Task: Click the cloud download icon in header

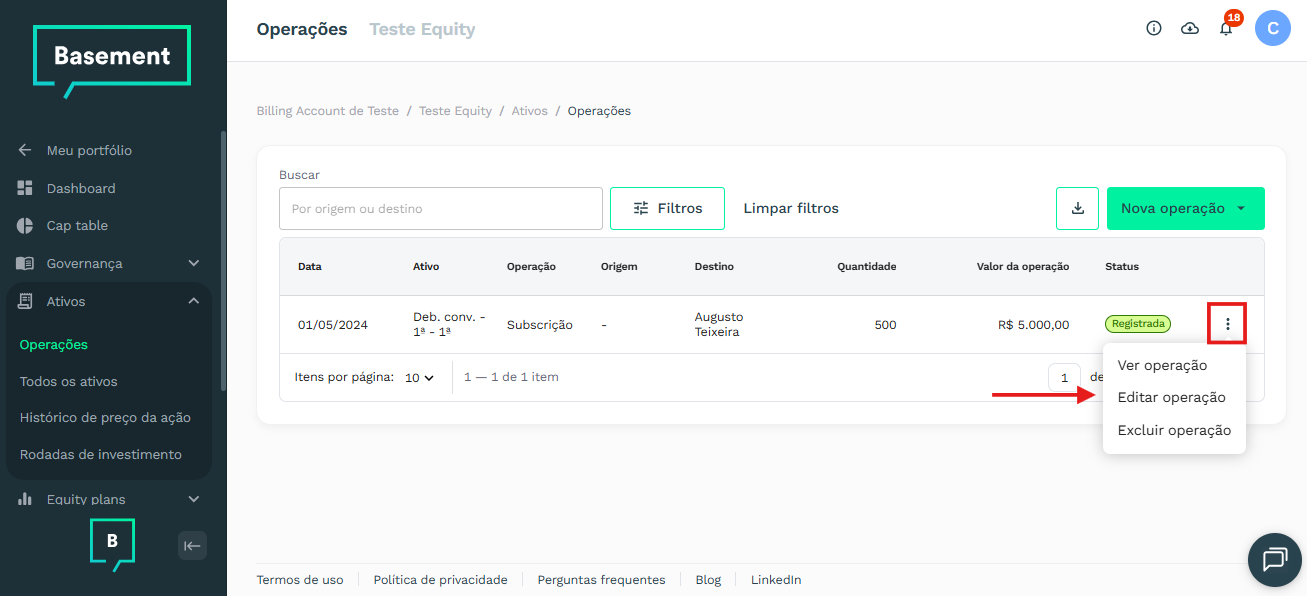Action: tap(1190, 28)
